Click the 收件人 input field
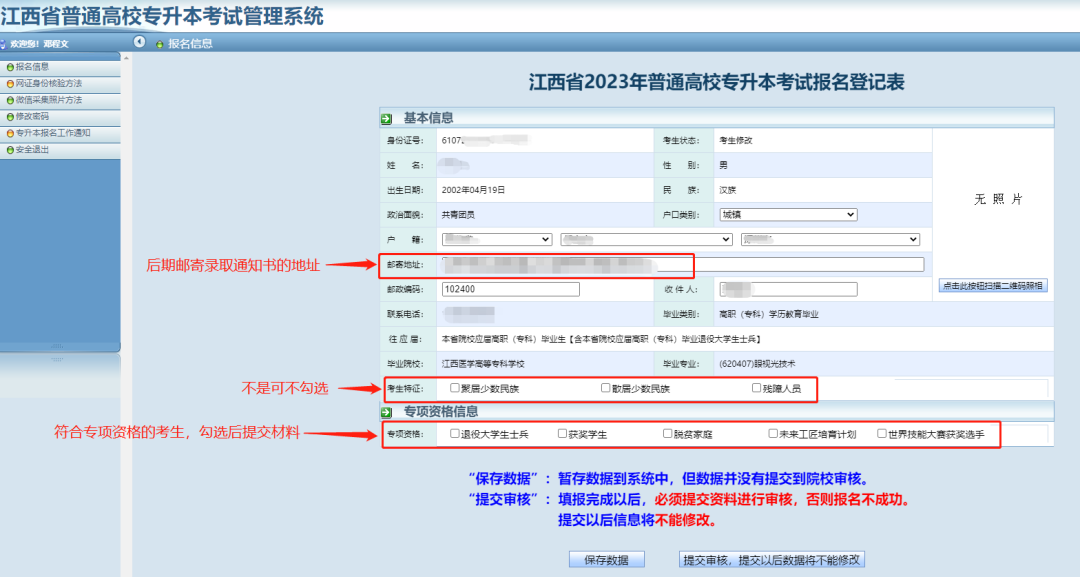Viewport: 1080px width, 577px height. coord(788,289)
